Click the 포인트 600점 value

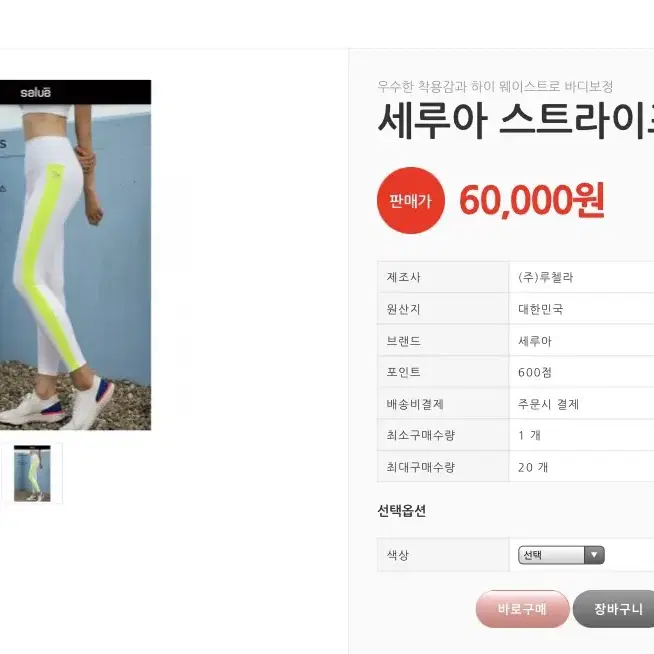[535, 372]
